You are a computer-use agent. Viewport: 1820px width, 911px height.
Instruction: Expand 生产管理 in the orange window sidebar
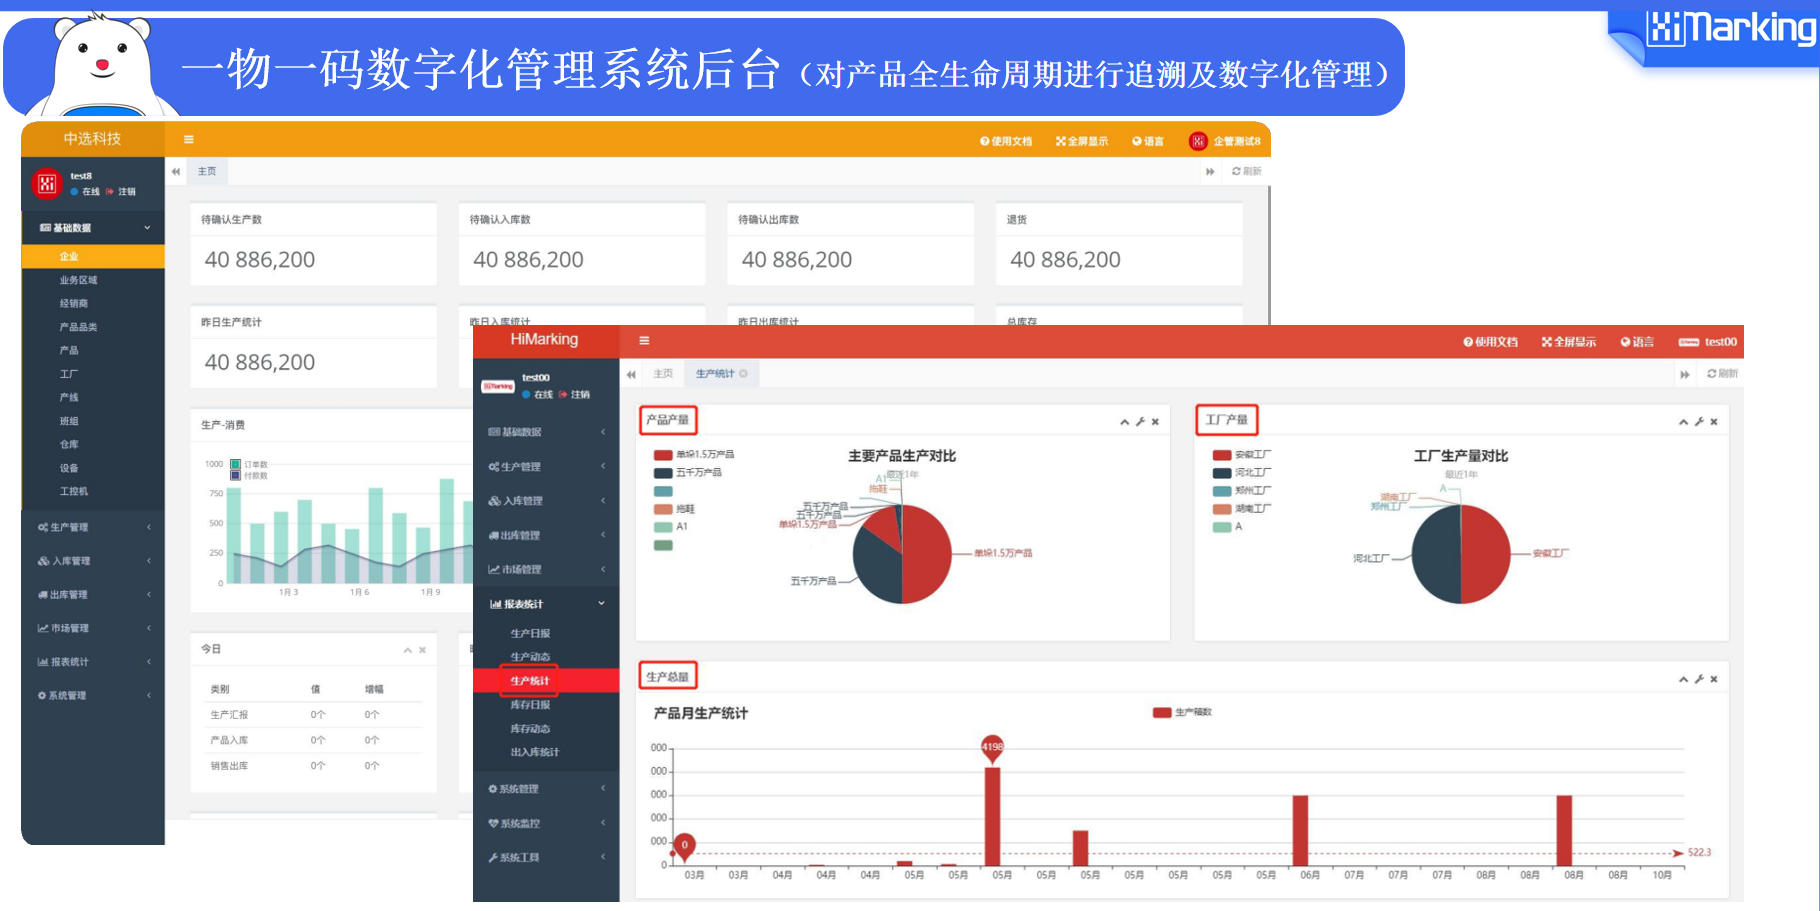(x=92, y=527)
